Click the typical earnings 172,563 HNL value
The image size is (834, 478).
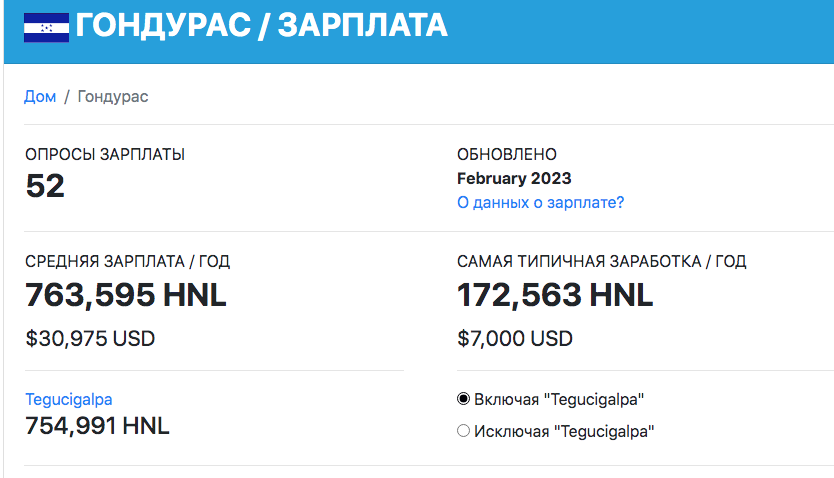pyautogui.click(x=555, y=295)
